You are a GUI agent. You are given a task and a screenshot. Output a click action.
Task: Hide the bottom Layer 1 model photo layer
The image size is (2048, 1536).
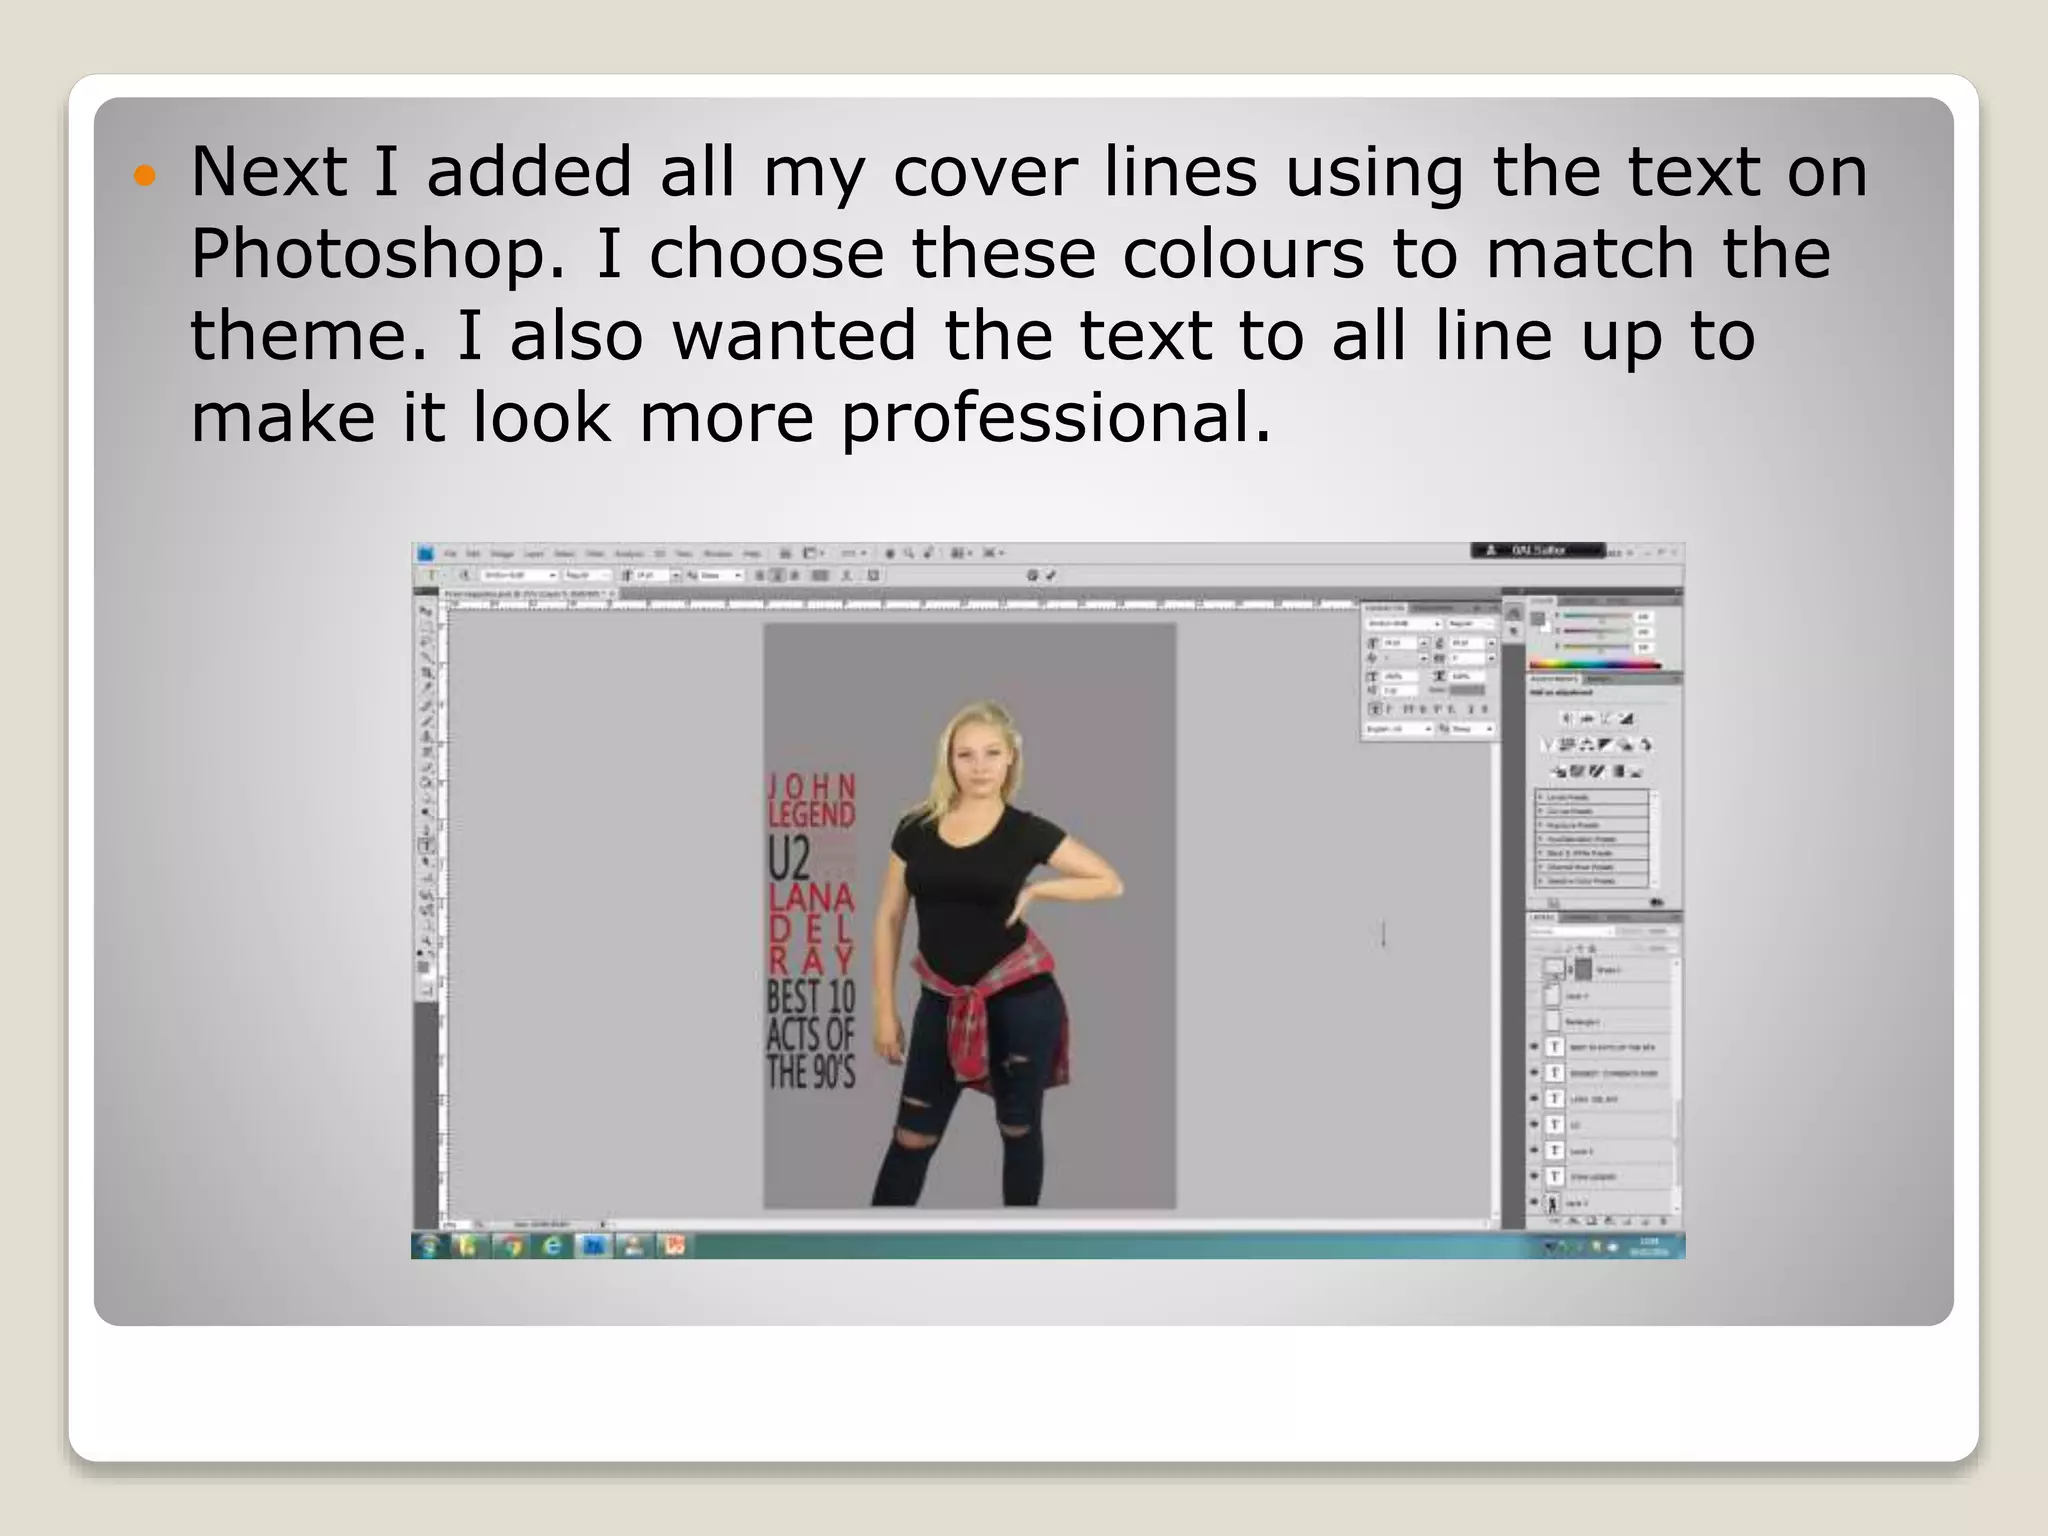click(x=1535, y=1203)
